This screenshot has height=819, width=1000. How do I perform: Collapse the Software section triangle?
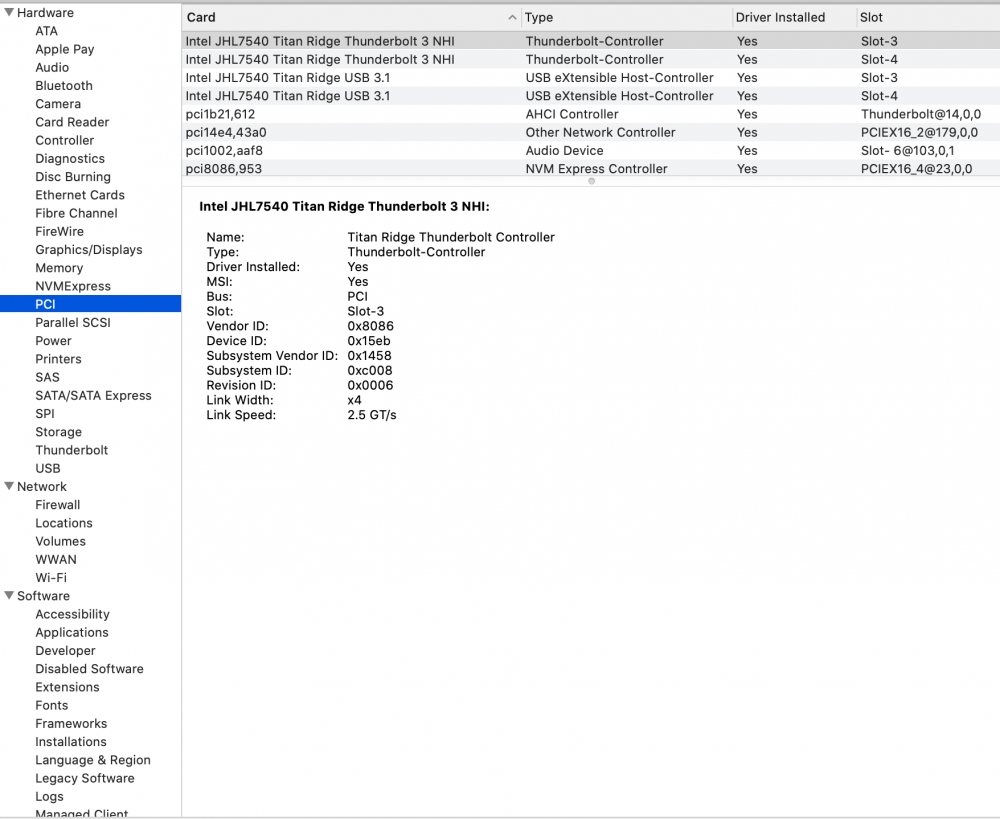point(9,595)
